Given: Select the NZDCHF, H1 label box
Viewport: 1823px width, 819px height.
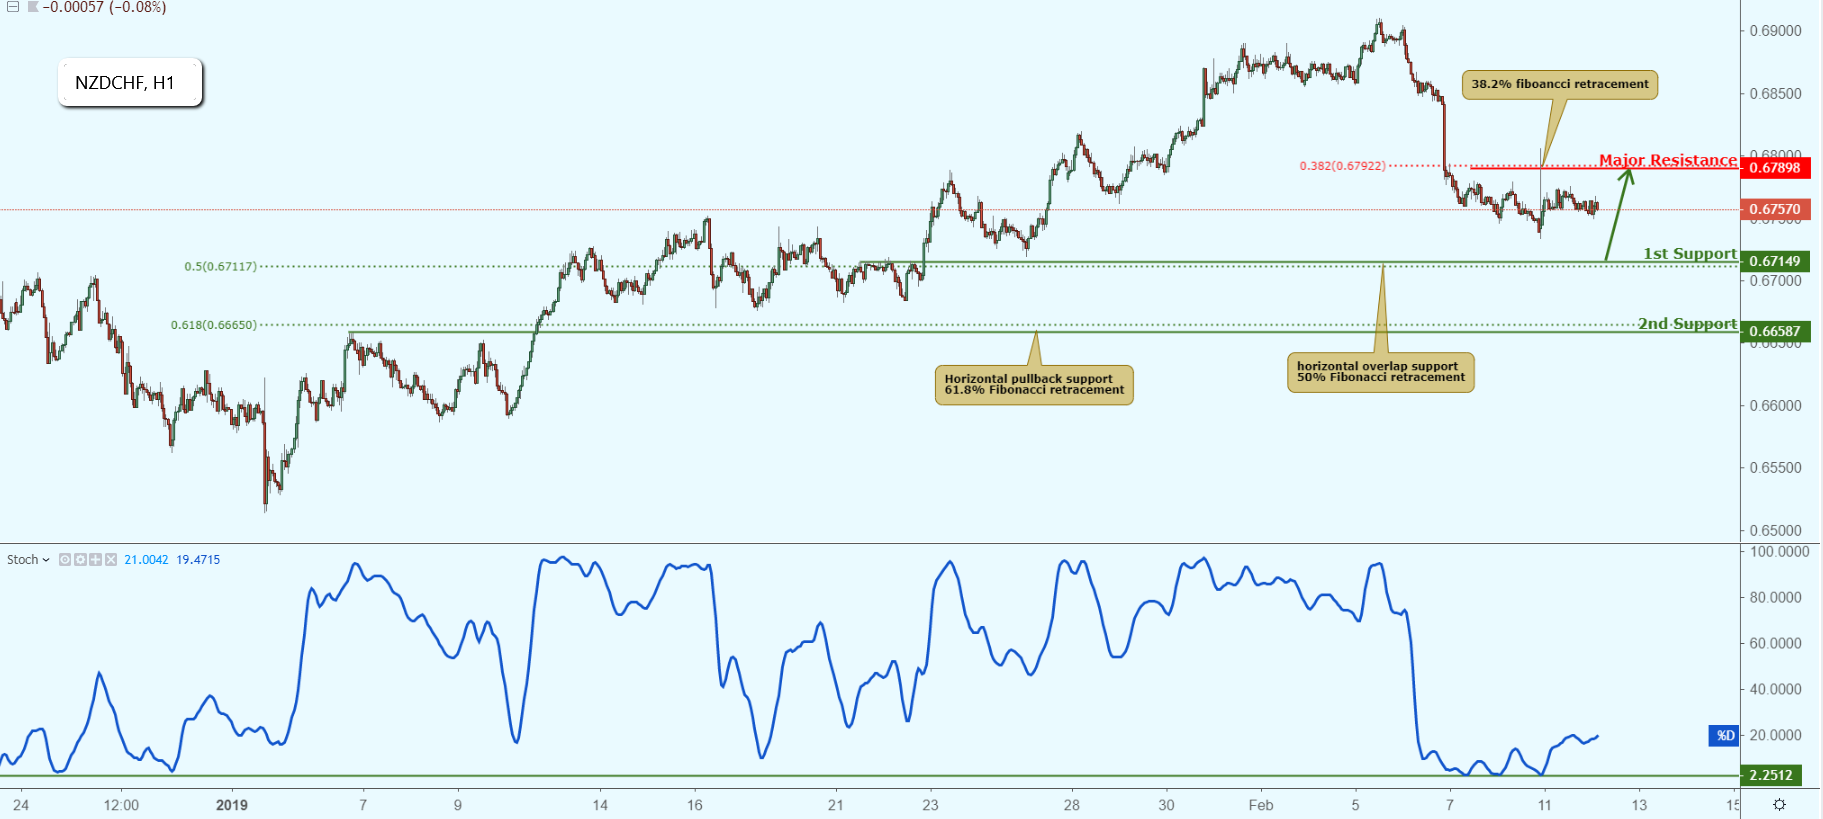Looking at the screenshot, I should tap(130, 83).
